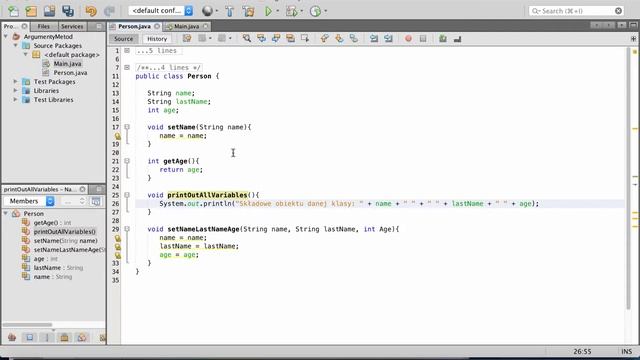
Task: Click the New File toolbar icon
Action: [x=13, y=11]
